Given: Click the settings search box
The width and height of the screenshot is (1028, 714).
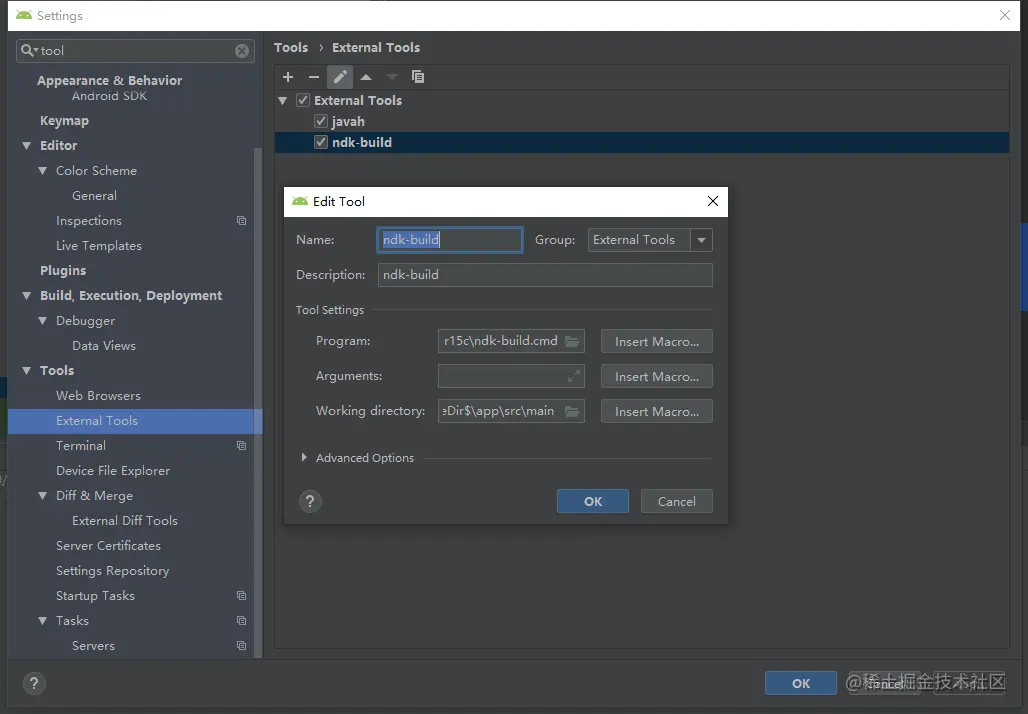Looking at the screenshot, I should [x=135, y=50].
